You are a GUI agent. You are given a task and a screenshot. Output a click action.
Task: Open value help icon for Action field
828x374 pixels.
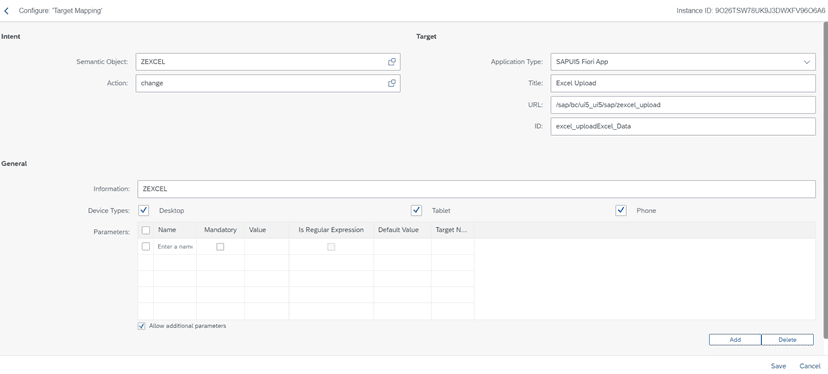pos(392,83)
